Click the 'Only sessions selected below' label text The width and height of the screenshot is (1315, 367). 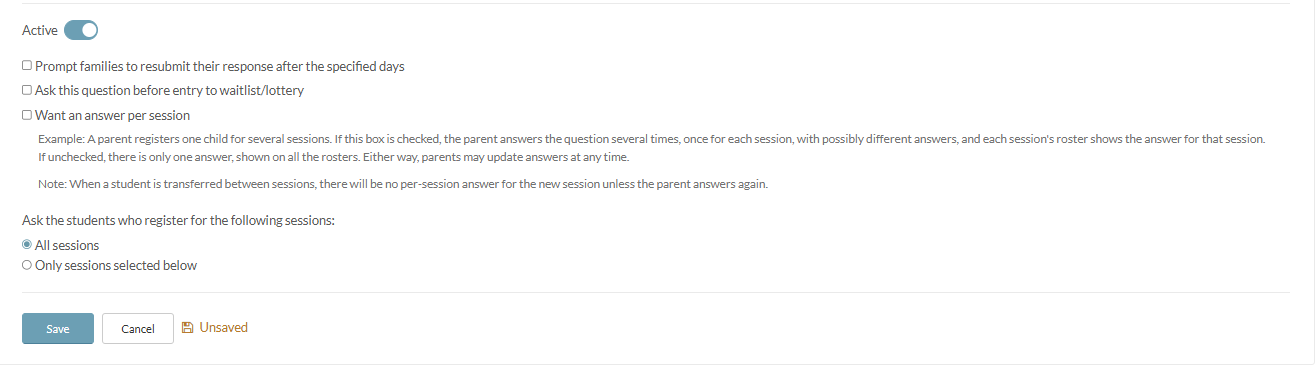click(x=116, y=266)
